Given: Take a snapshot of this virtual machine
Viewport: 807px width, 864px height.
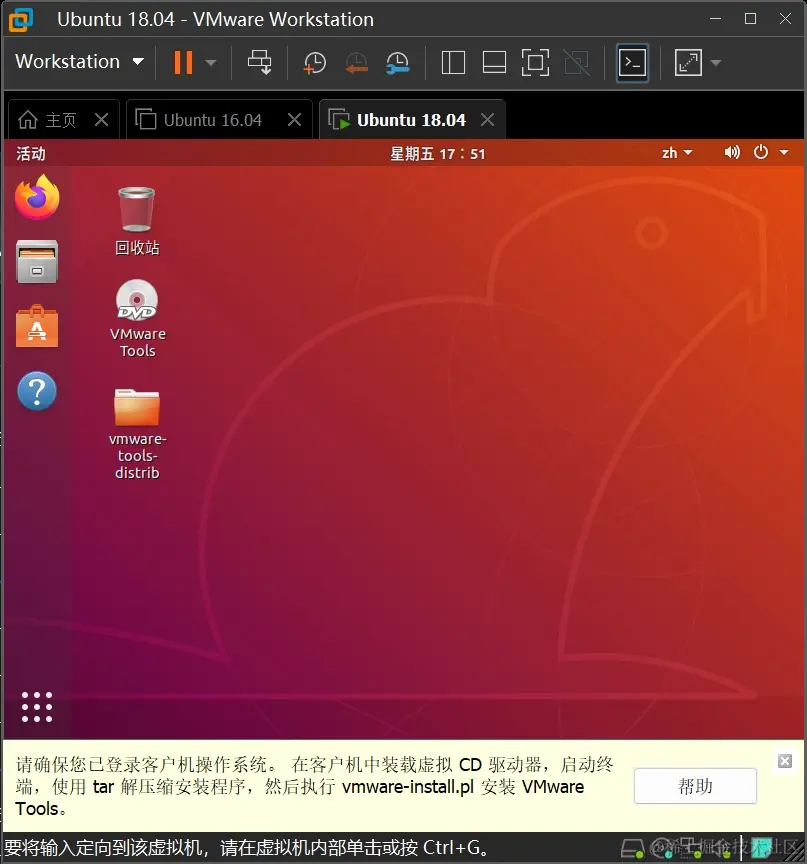Looking at the screenshot, I should [315, 63].
